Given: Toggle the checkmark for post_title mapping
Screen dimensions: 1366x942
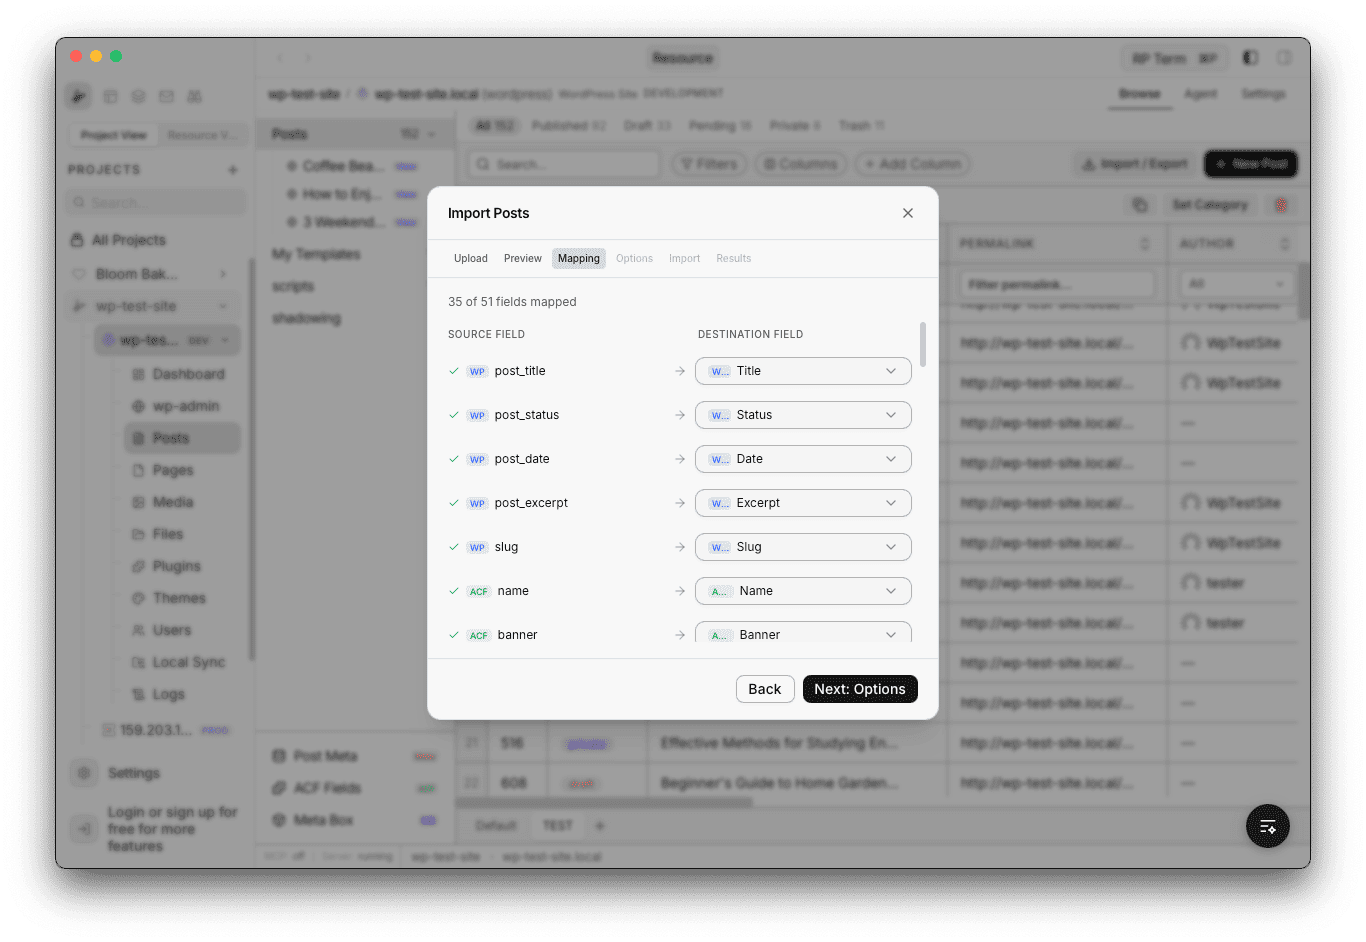Looking at the screenshot, I should [454, 371].
